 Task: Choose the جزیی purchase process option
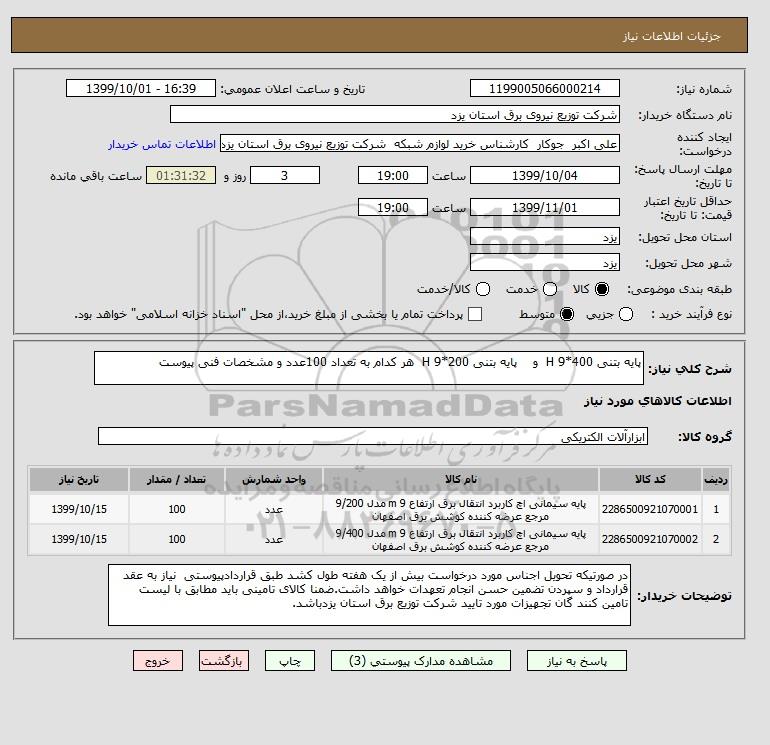pyautogui.click(x=626, y=314)
